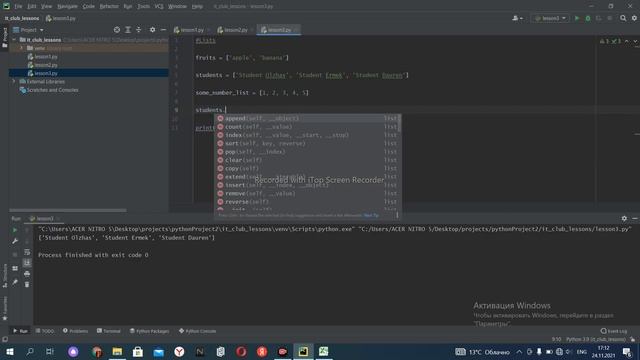
Task: Collapse all in Project panel toolbar
Action: coord(139,30)
